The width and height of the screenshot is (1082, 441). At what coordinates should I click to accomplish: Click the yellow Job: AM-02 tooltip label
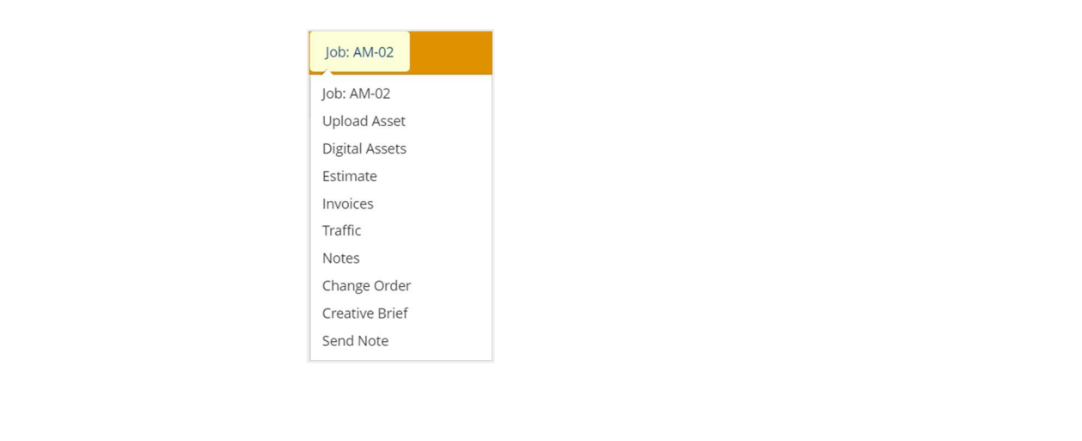point(360,52)
